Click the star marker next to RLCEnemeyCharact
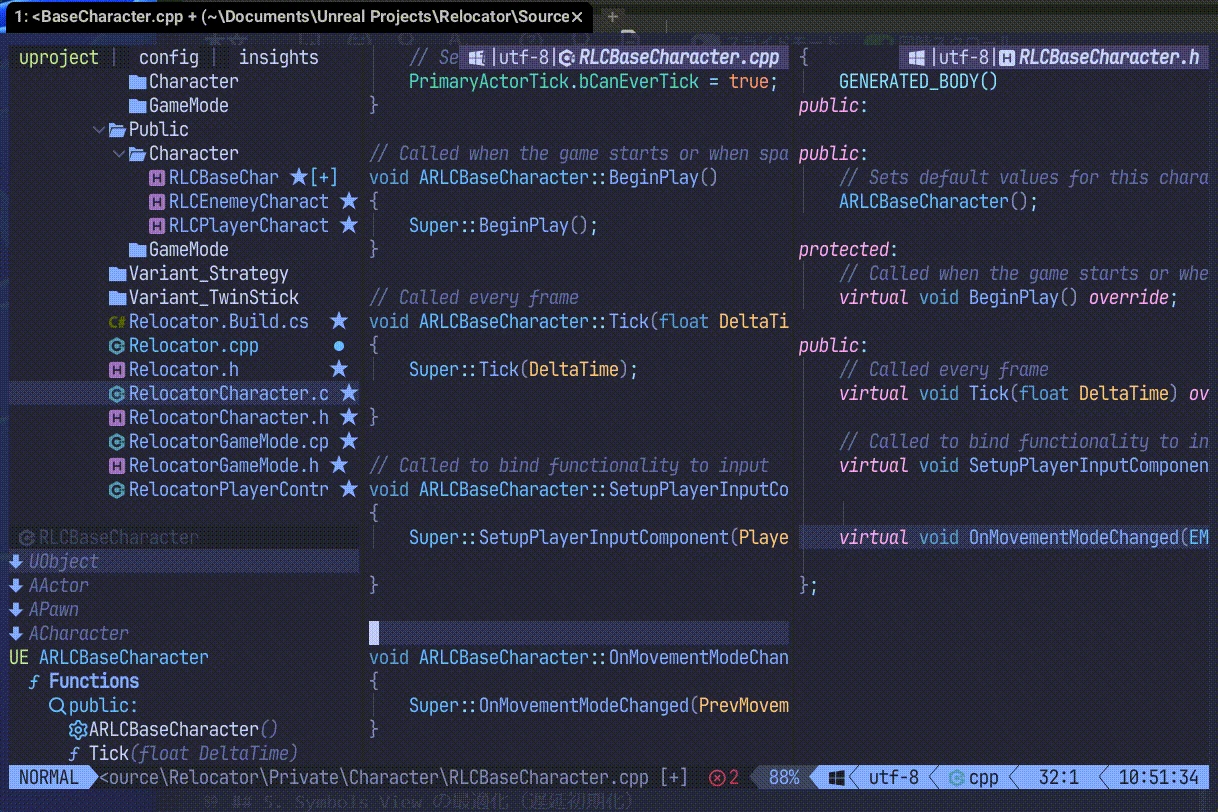The width and height of the screenshot is (1218, 812). pos(348,201)
